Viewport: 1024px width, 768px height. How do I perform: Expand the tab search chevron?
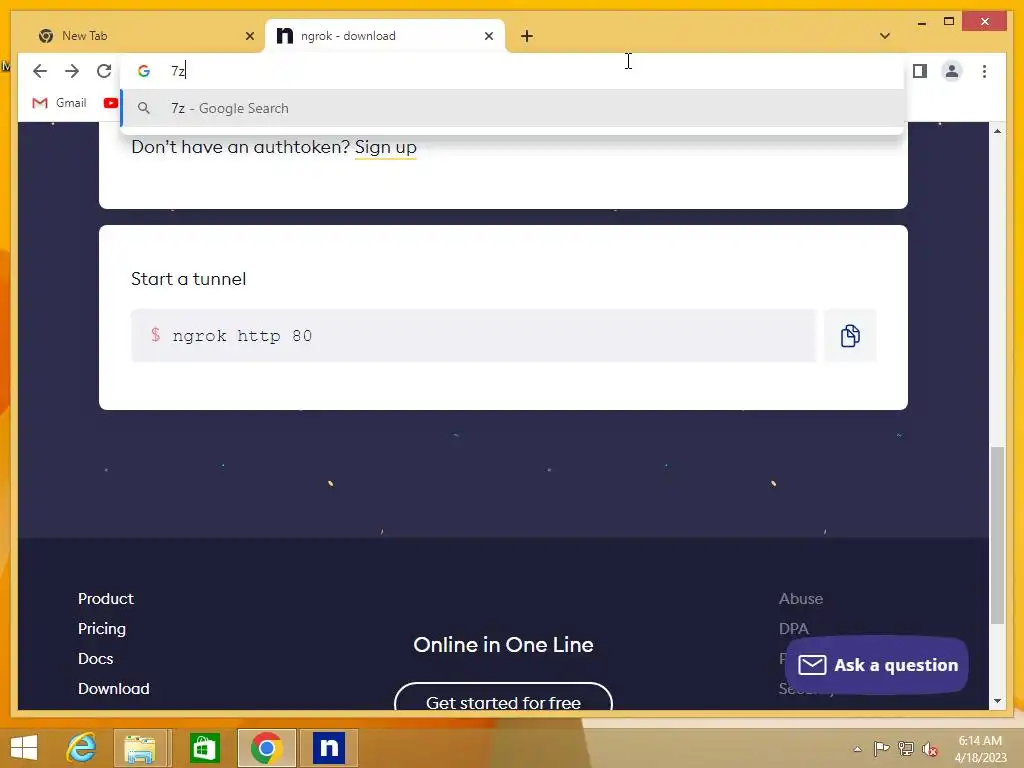885,36
